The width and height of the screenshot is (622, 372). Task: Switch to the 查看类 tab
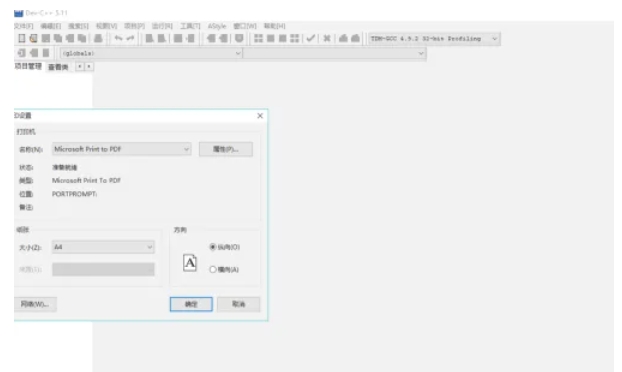58,67
